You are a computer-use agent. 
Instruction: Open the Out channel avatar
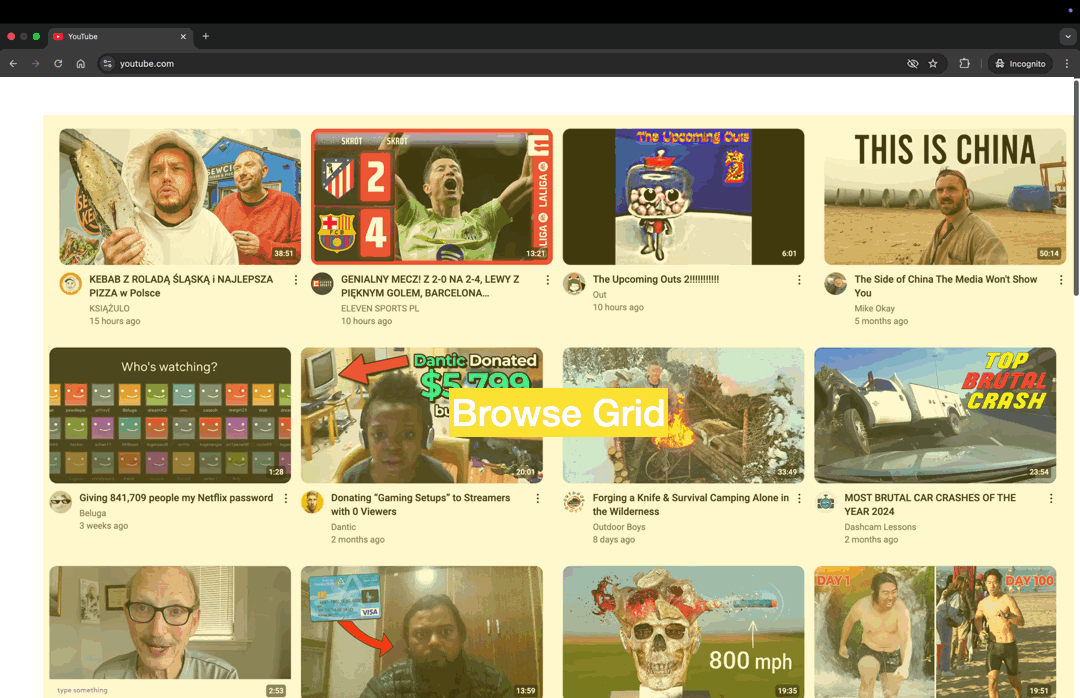click(574, 283)
